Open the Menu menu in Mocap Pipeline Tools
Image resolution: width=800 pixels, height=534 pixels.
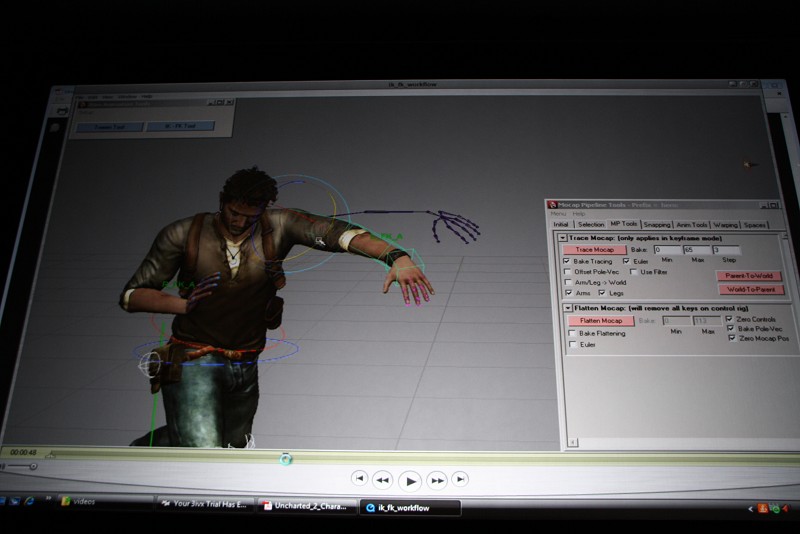coord(558,214)
